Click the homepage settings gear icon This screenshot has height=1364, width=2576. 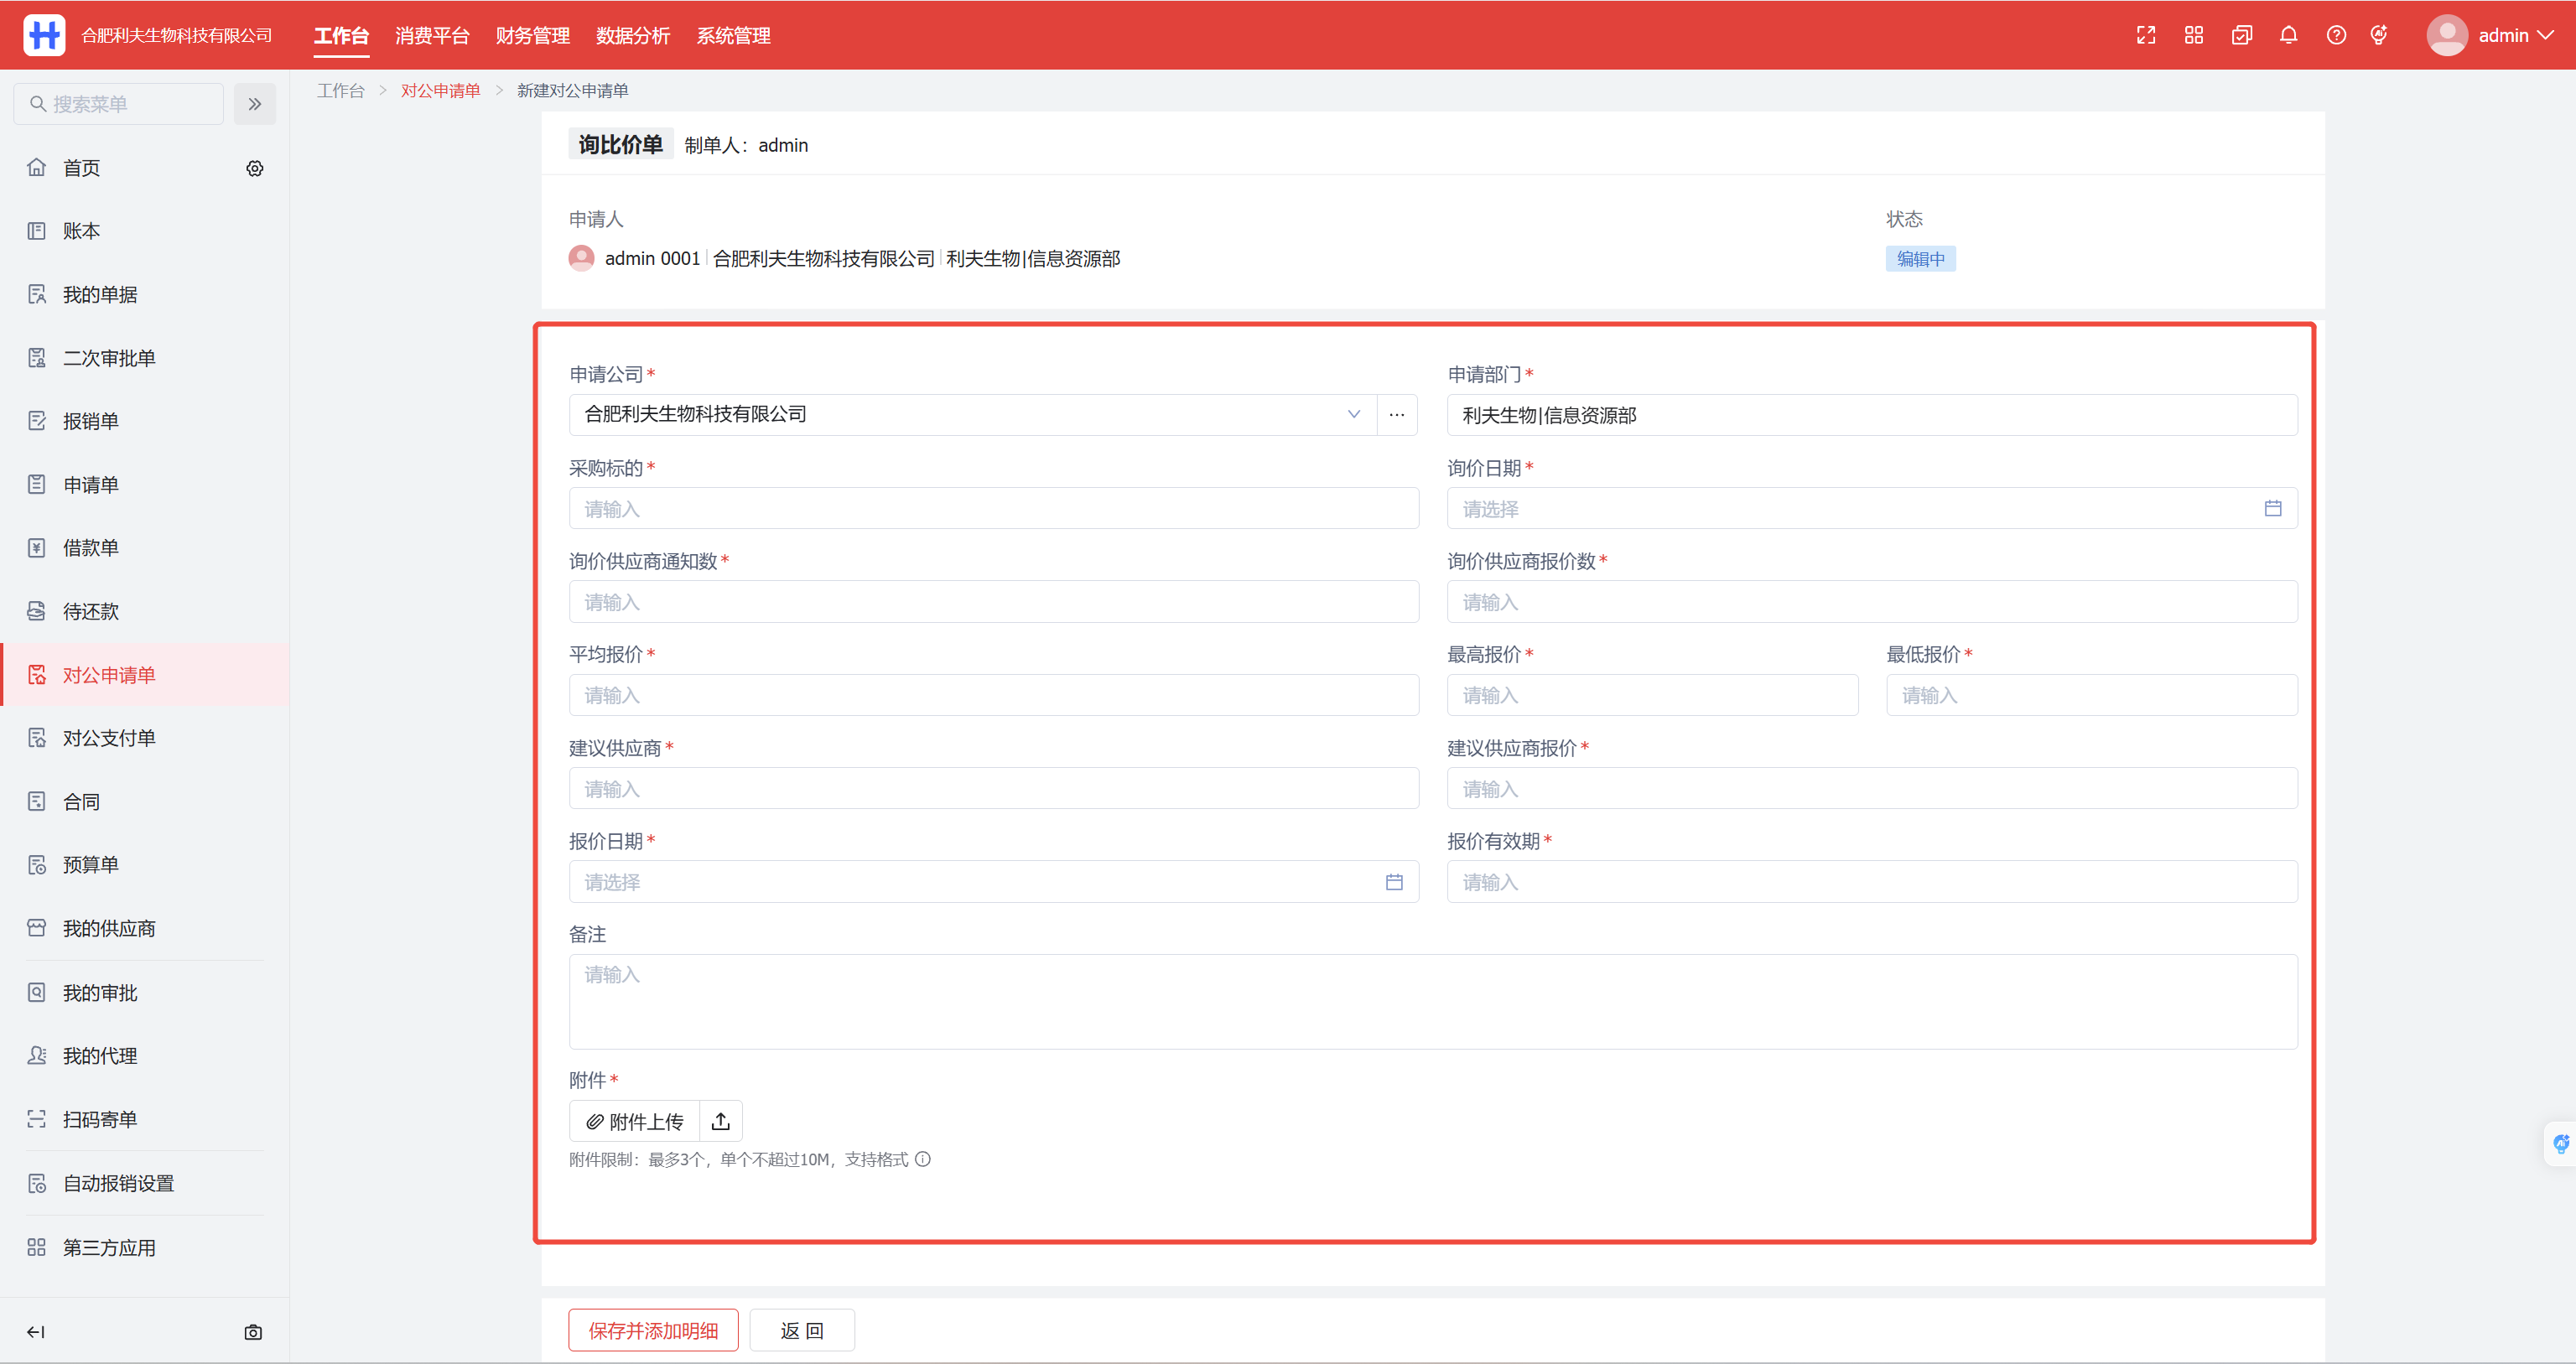255,168
